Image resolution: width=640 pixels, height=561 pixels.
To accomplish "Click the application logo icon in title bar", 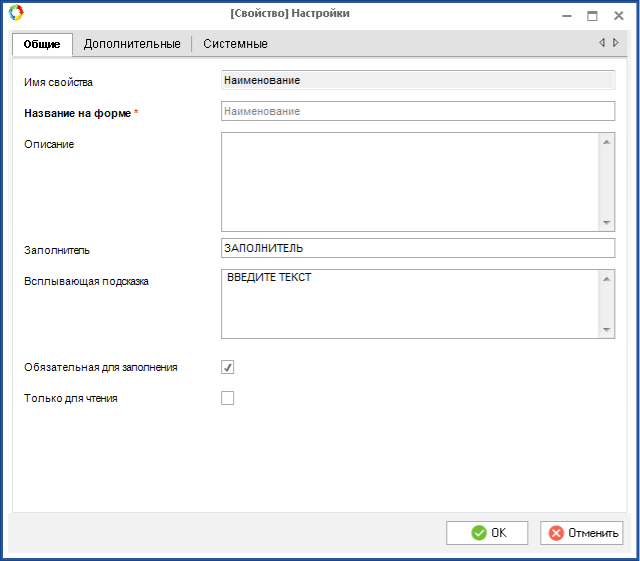I will pyautogui.click(x=15, y=14).
